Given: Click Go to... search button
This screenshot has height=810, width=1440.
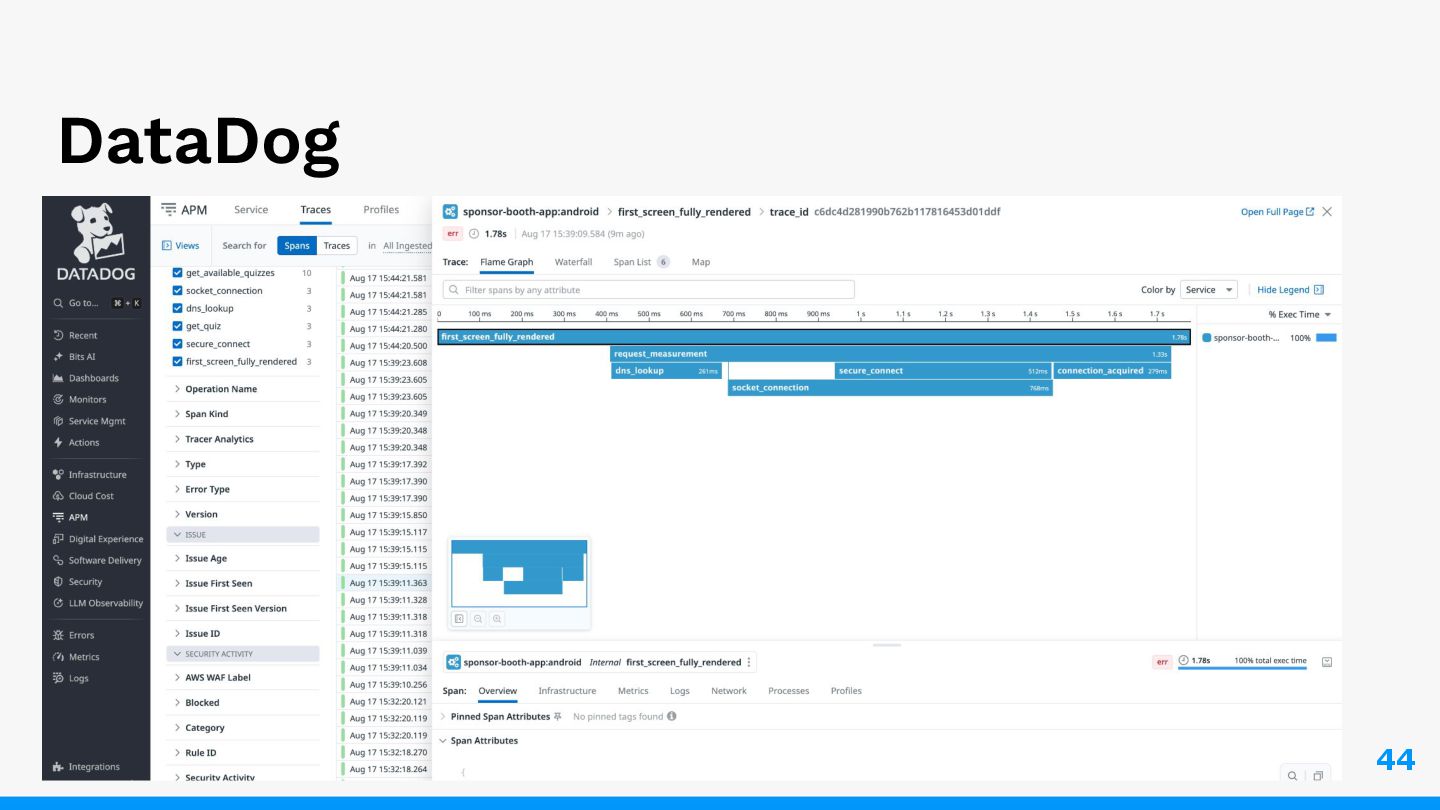Looking at the screenshot, I should [96, 303].
